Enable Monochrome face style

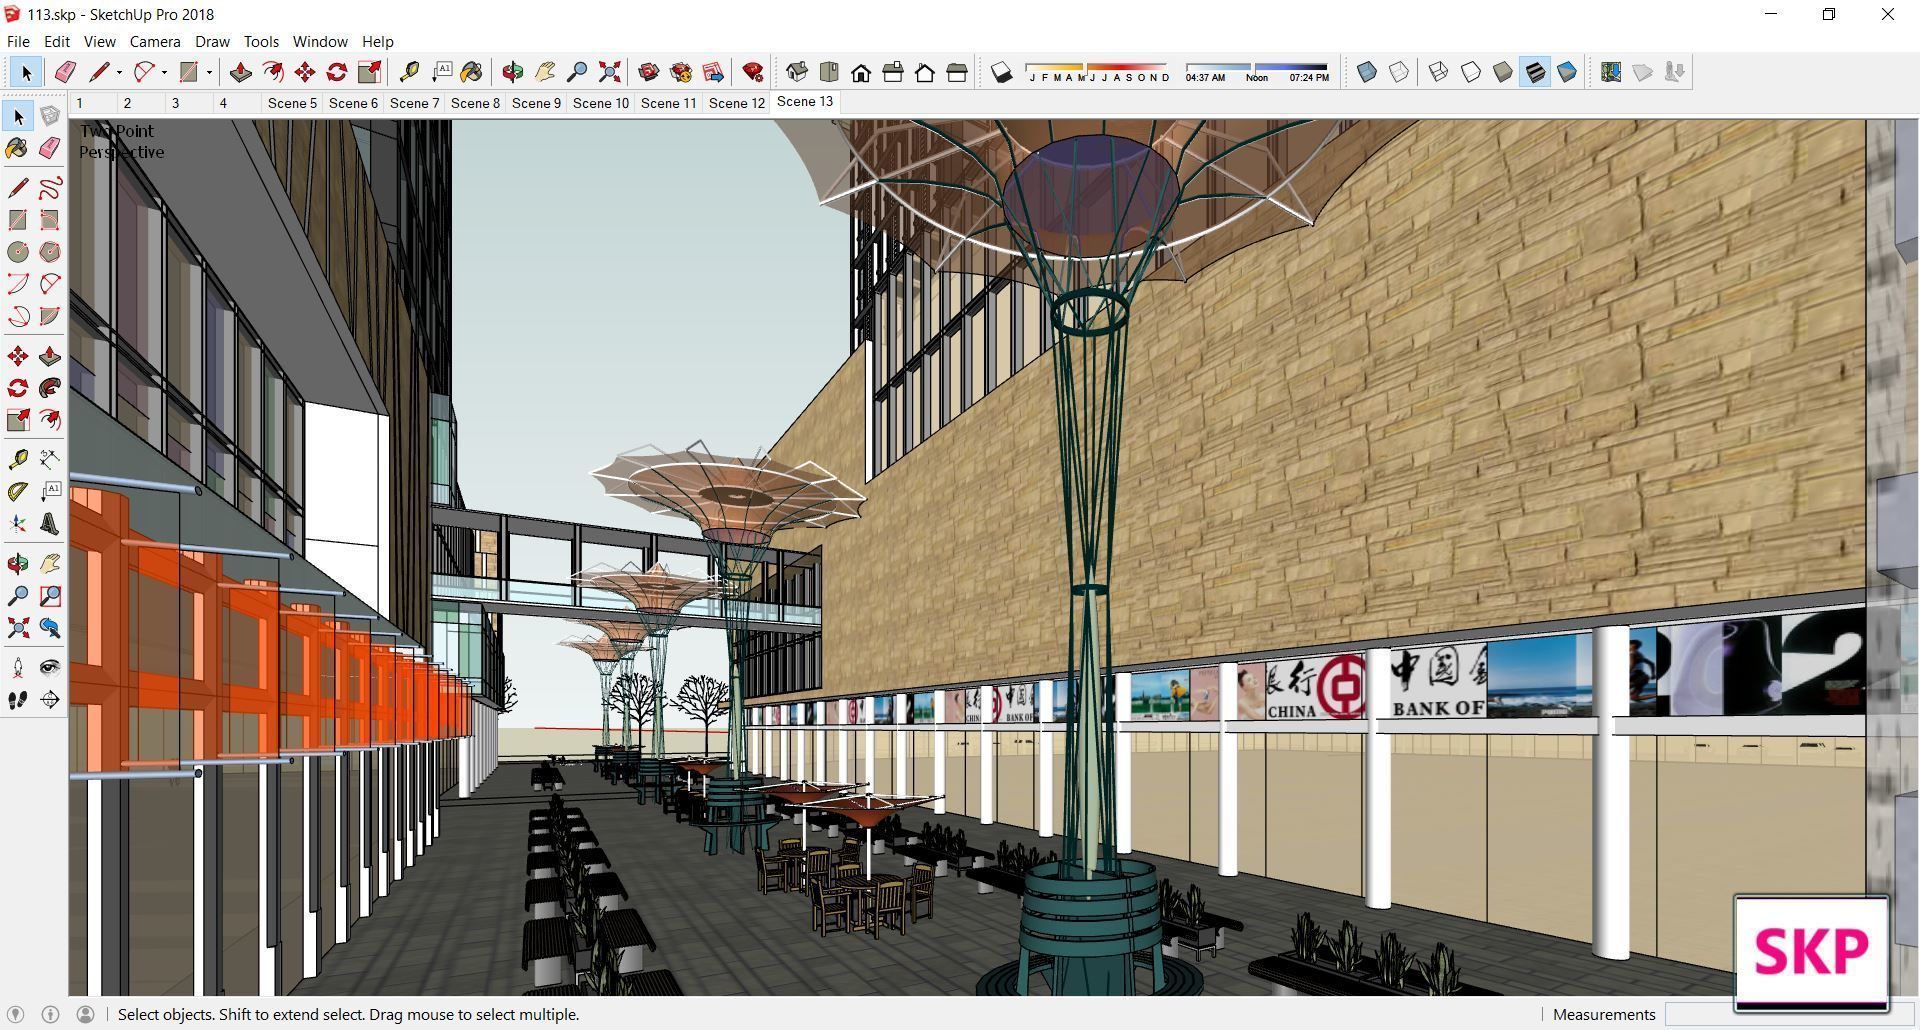(1567, 72)
